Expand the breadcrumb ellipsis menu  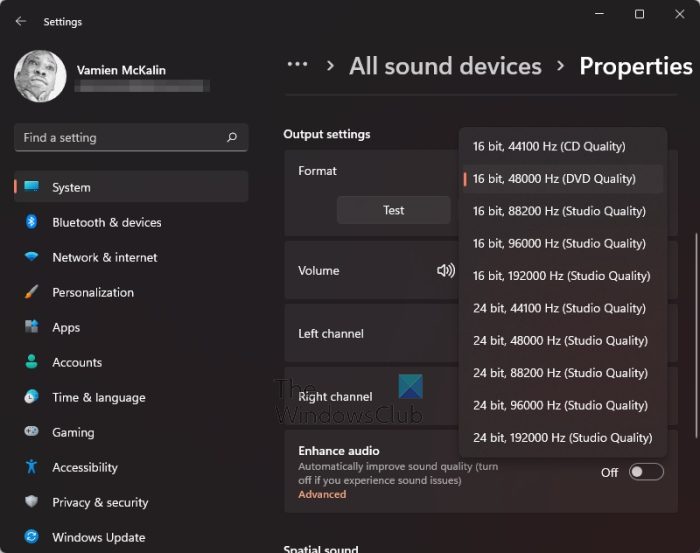click(x=297, y=66)
